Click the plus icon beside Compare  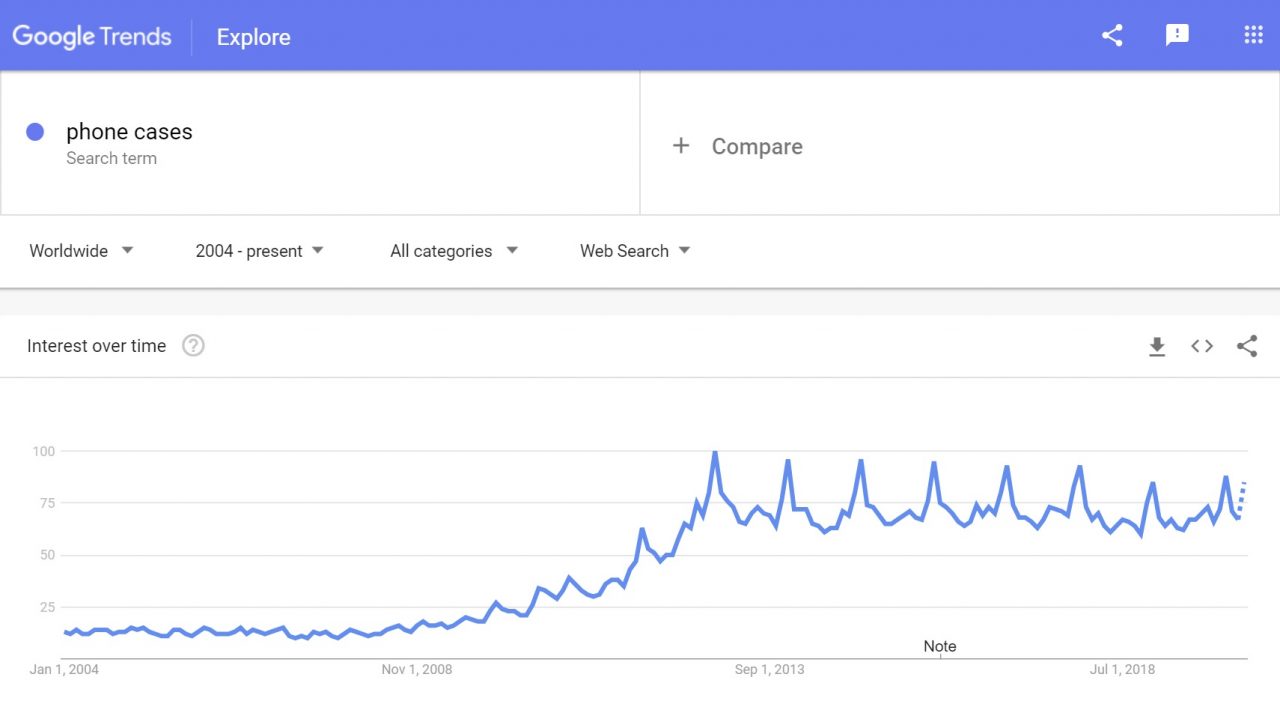pyautogui.click(x=681, y=146)
